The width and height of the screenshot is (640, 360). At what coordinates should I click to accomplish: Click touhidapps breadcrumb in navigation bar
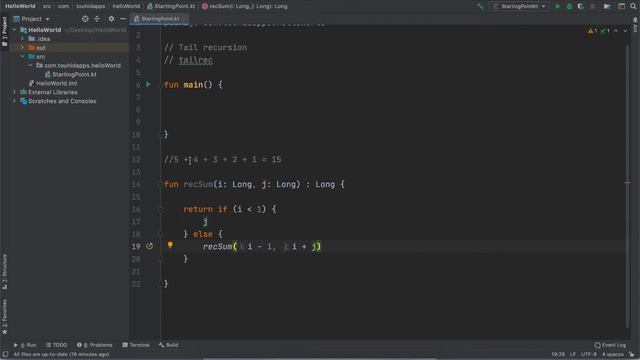[x=91, y=6]
